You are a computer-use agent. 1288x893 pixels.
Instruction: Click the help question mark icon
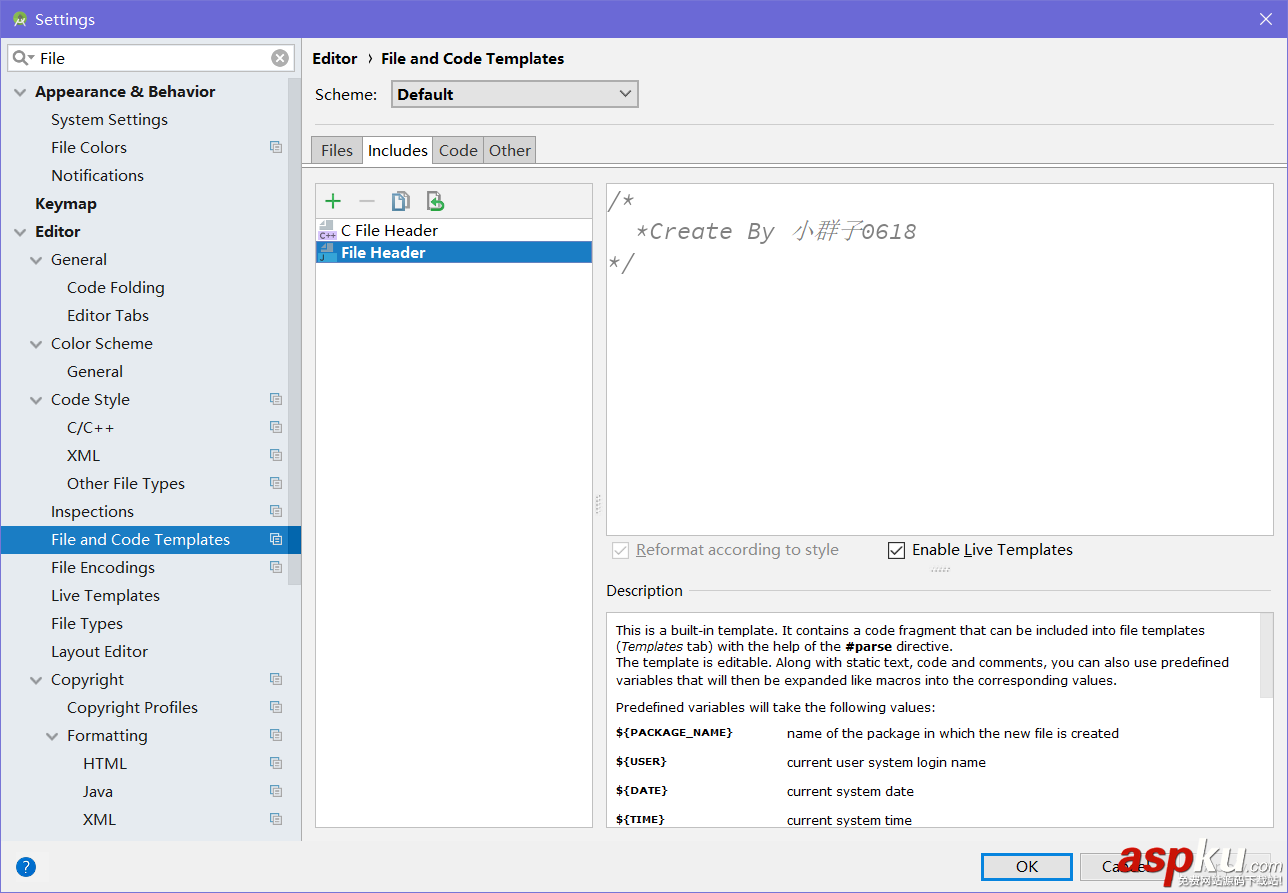[x=26, y=867]
